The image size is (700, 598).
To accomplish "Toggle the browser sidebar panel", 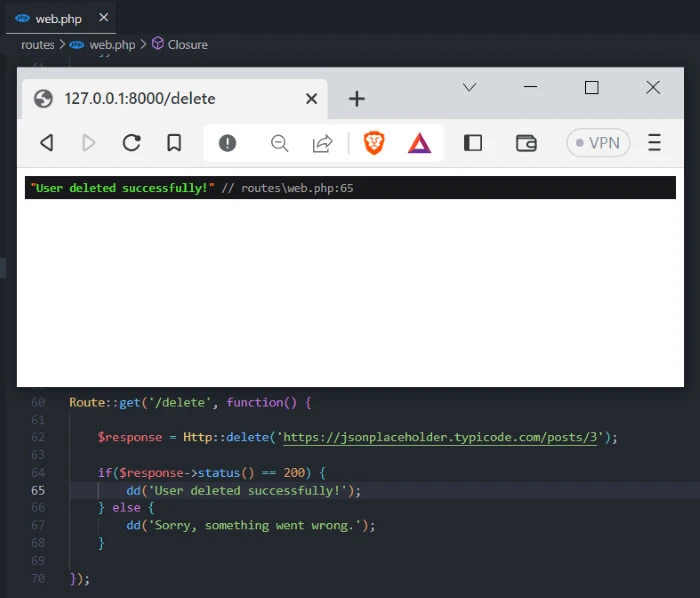I will (x=473, y=143).
